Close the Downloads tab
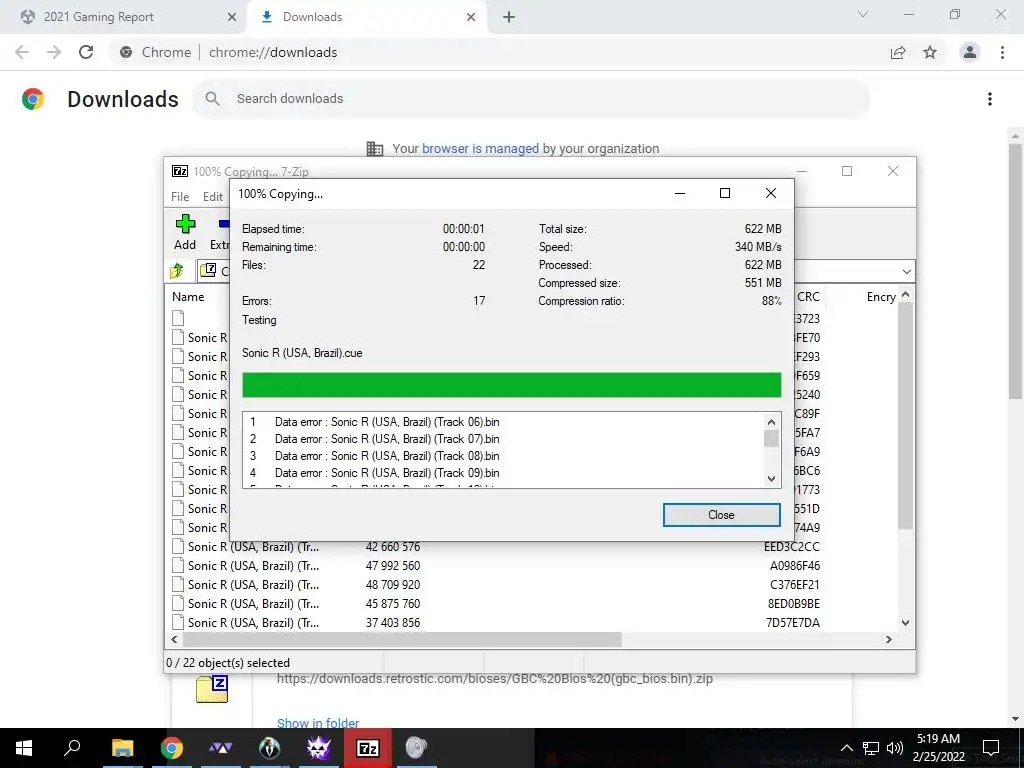 click(471, 17)
